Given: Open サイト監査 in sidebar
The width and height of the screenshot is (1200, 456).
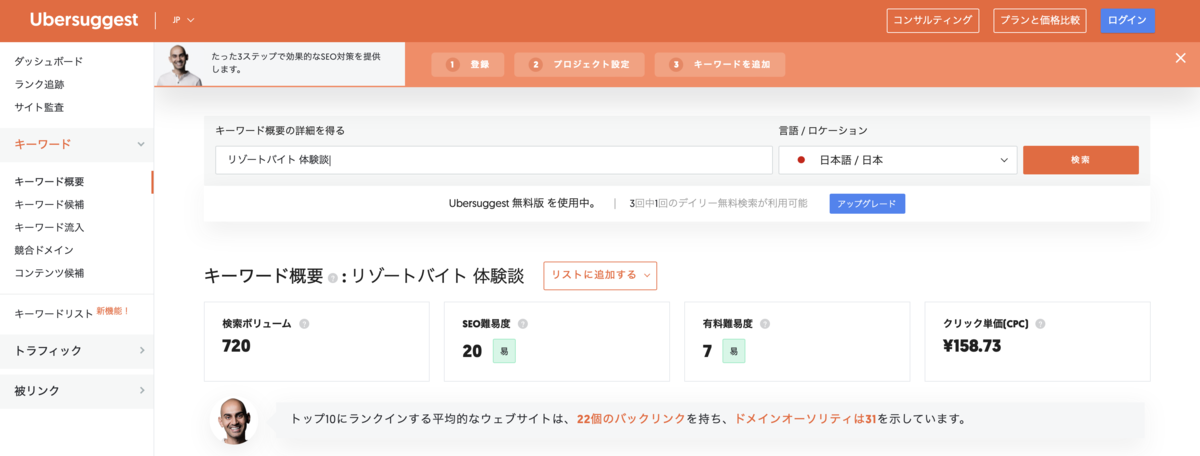Looking at the screenshot, I should tap(39, 107).
